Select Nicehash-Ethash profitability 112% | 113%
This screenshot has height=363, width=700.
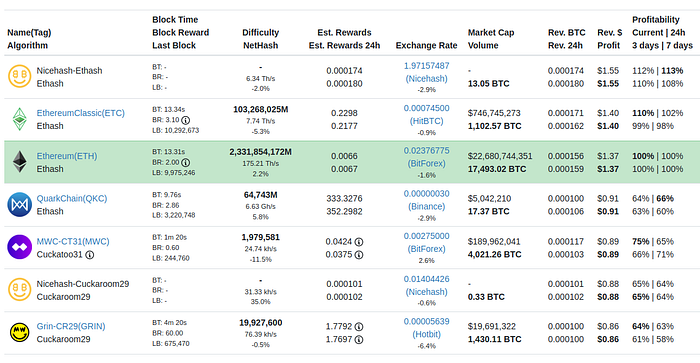click(657, 71)
